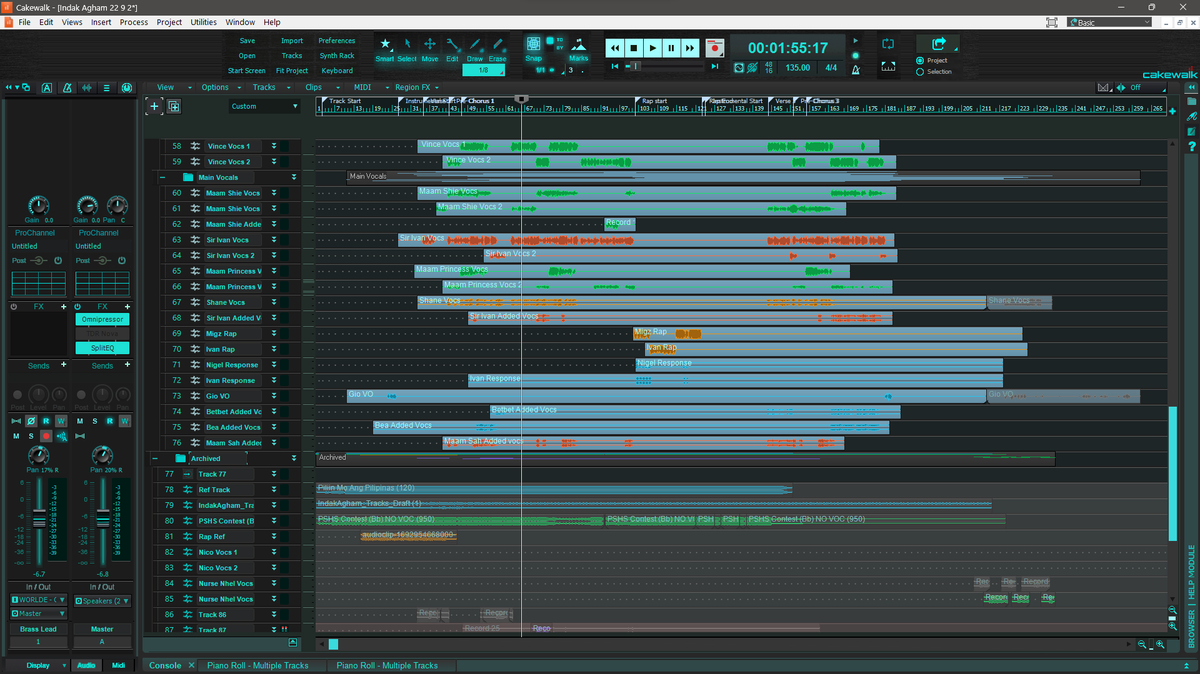The image size is (1200, 674).
Task: Select the Selection radio button
Action: [x=920, y=72]
